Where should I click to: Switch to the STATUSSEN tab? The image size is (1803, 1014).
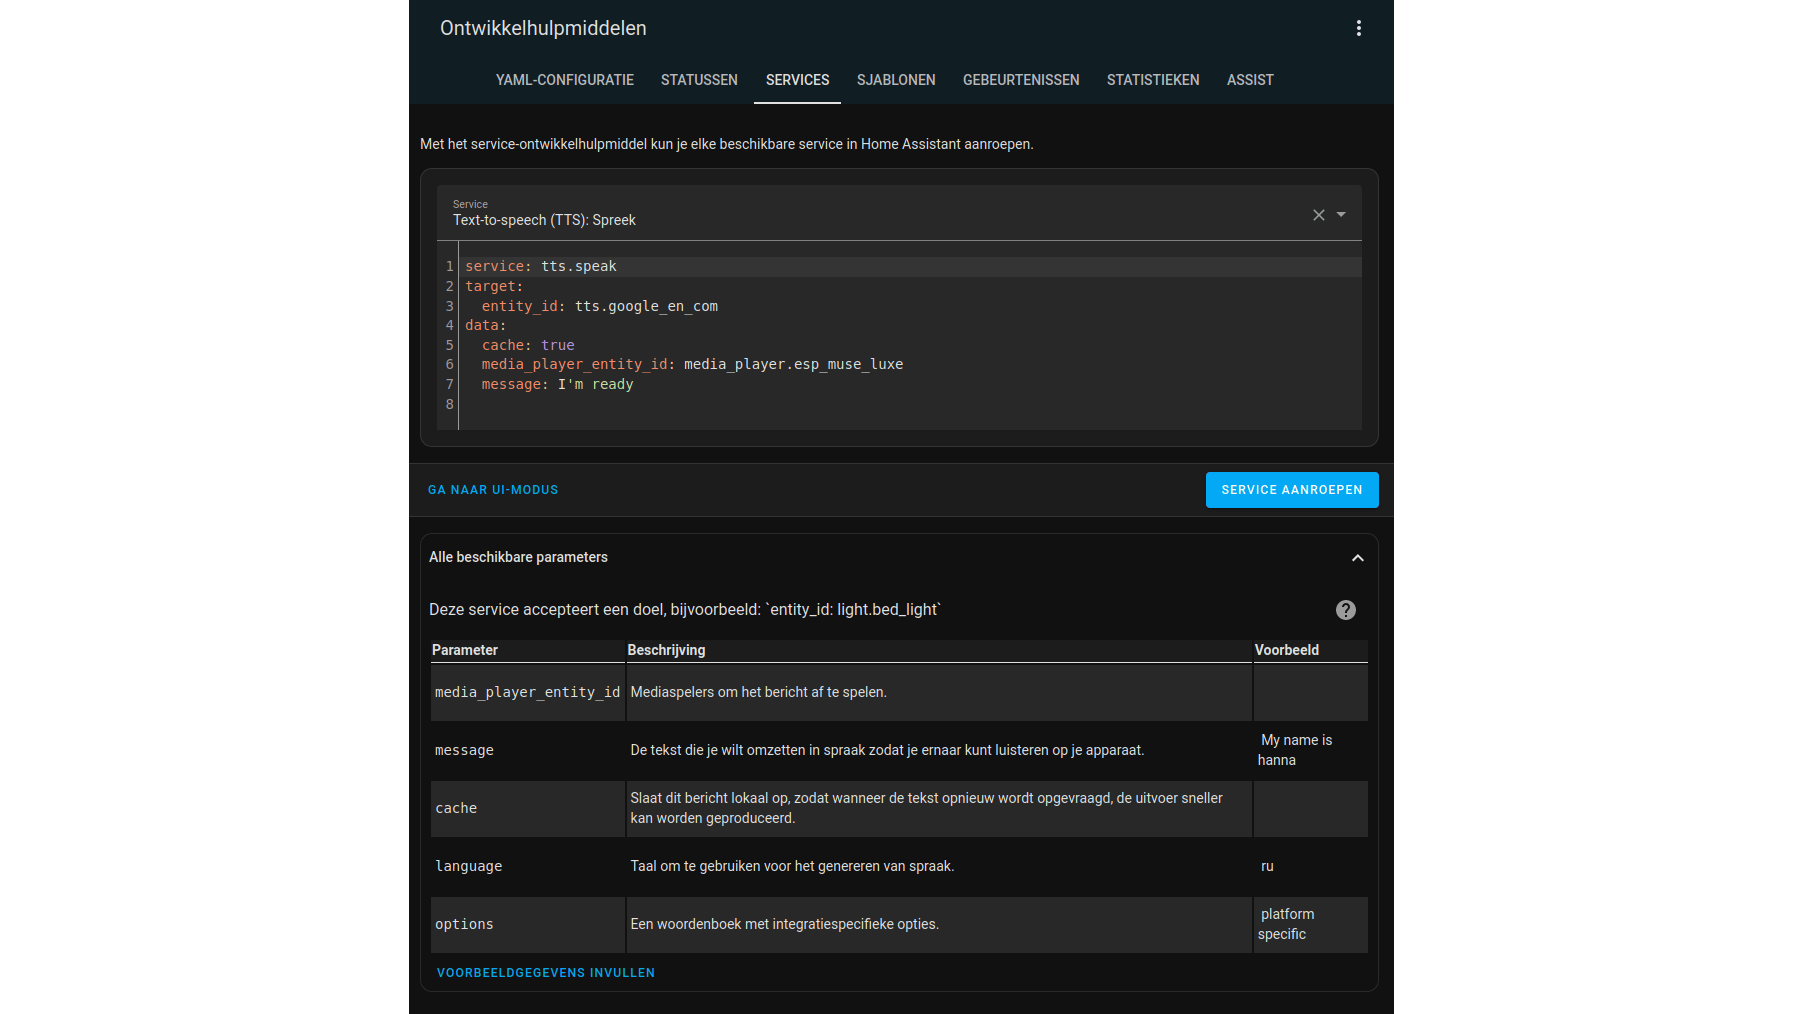pyautogui.click(x=698, y=79)
